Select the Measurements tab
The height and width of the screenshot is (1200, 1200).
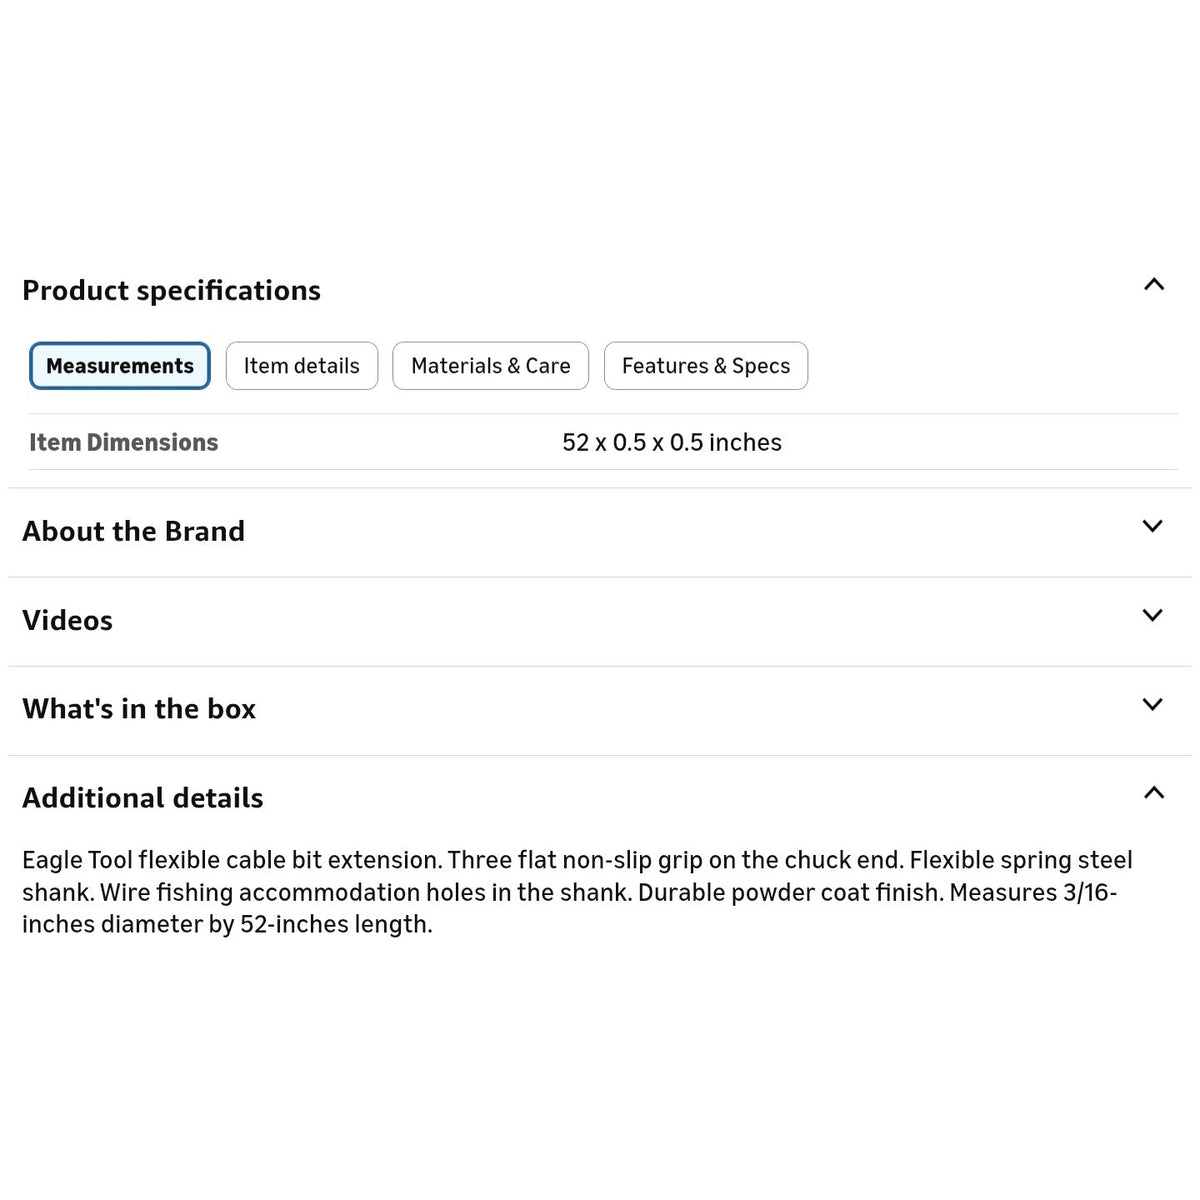[x=120, y=366]
